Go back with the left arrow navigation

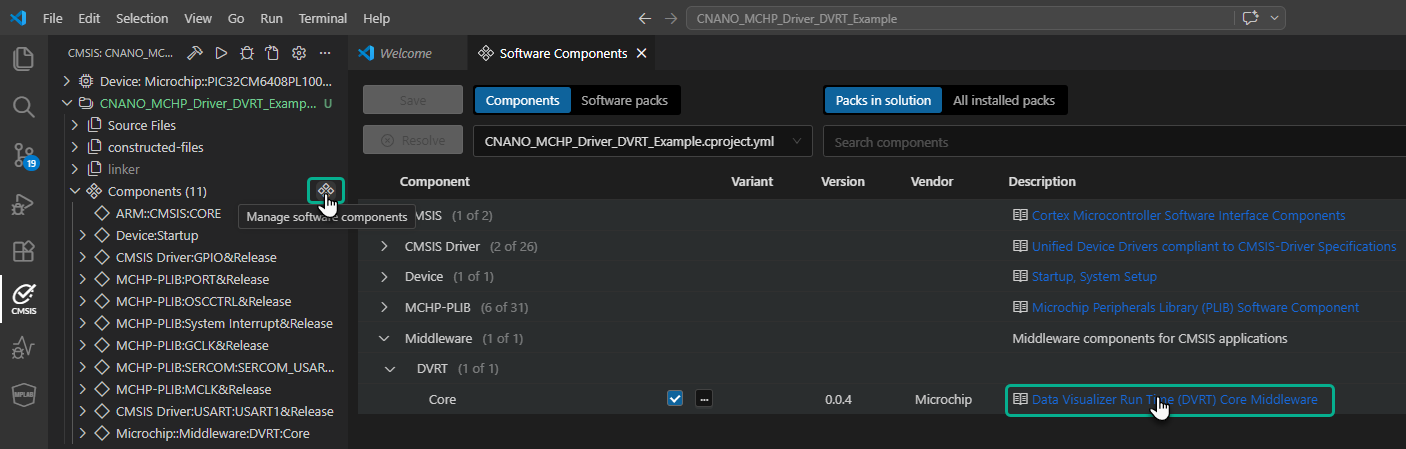645,19
